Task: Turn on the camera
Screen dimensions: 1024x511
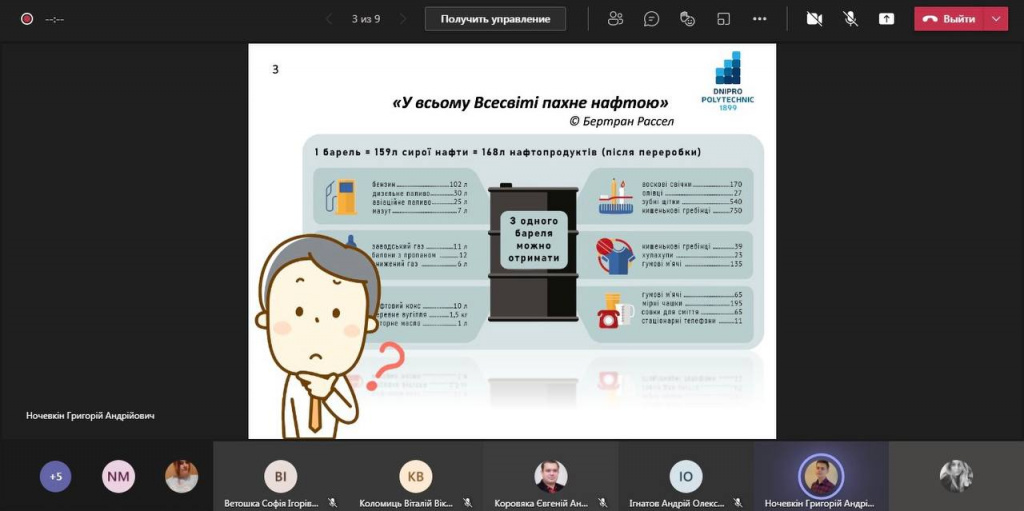Action: 814,19
